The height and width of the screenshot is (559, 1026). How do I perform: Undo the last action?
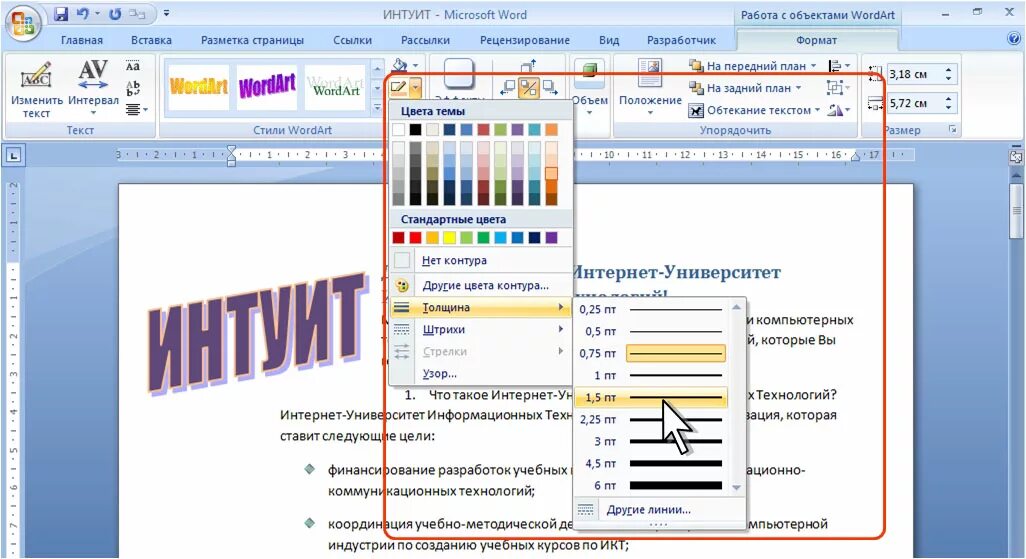point(83,14)
